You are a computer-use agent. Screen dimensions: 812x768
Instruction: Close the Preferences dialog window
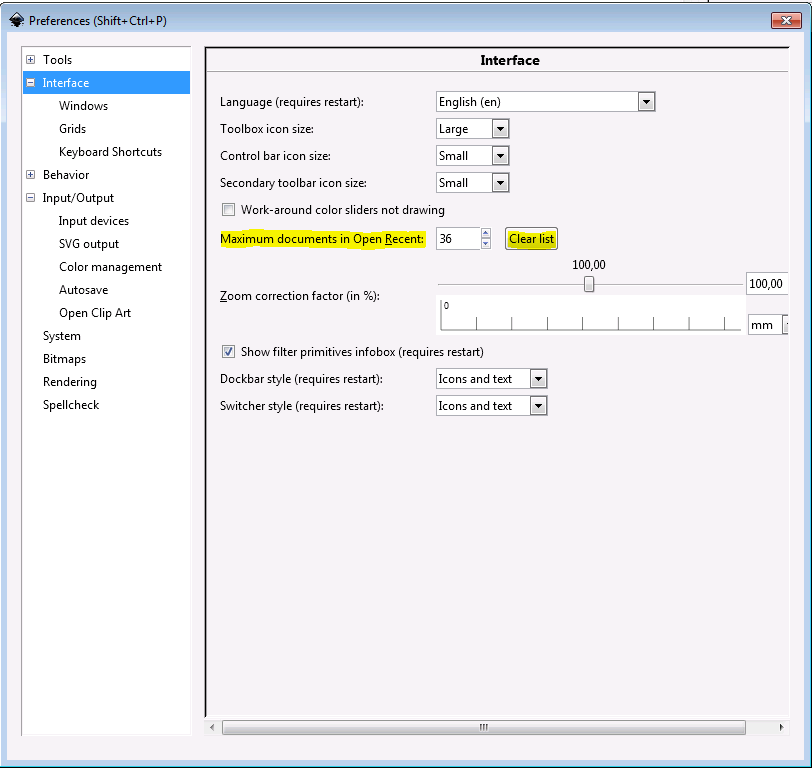pyautogui.click(x=782, y=20)
